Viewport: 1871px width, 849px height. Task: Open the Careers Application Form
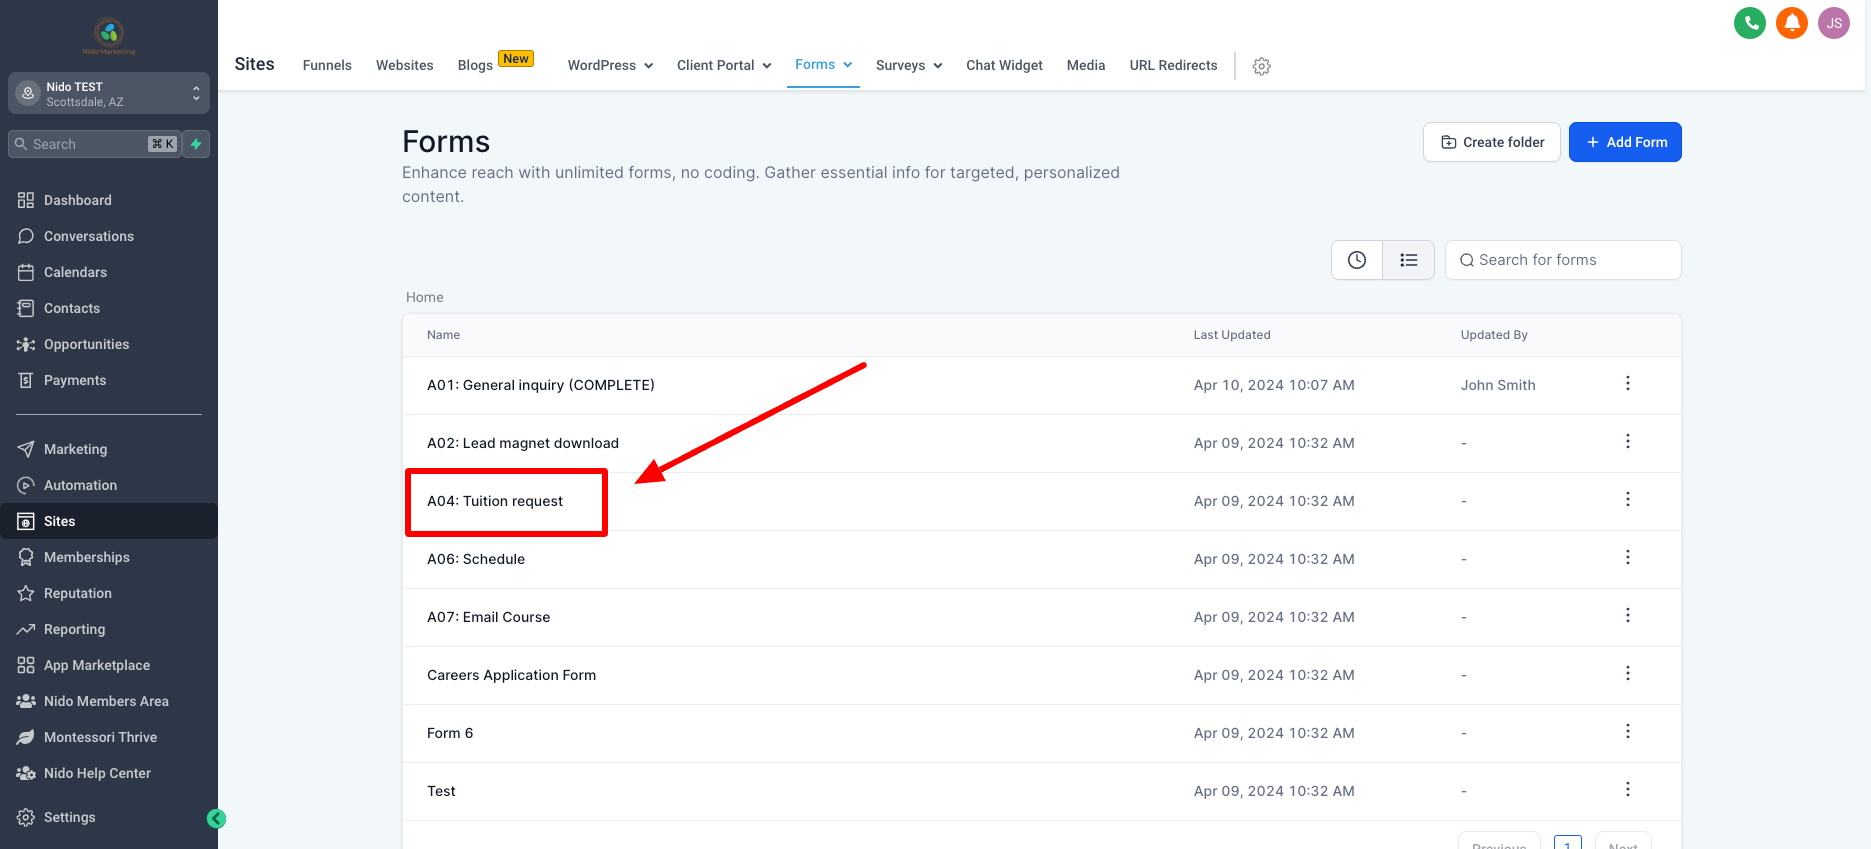[512, 675]
